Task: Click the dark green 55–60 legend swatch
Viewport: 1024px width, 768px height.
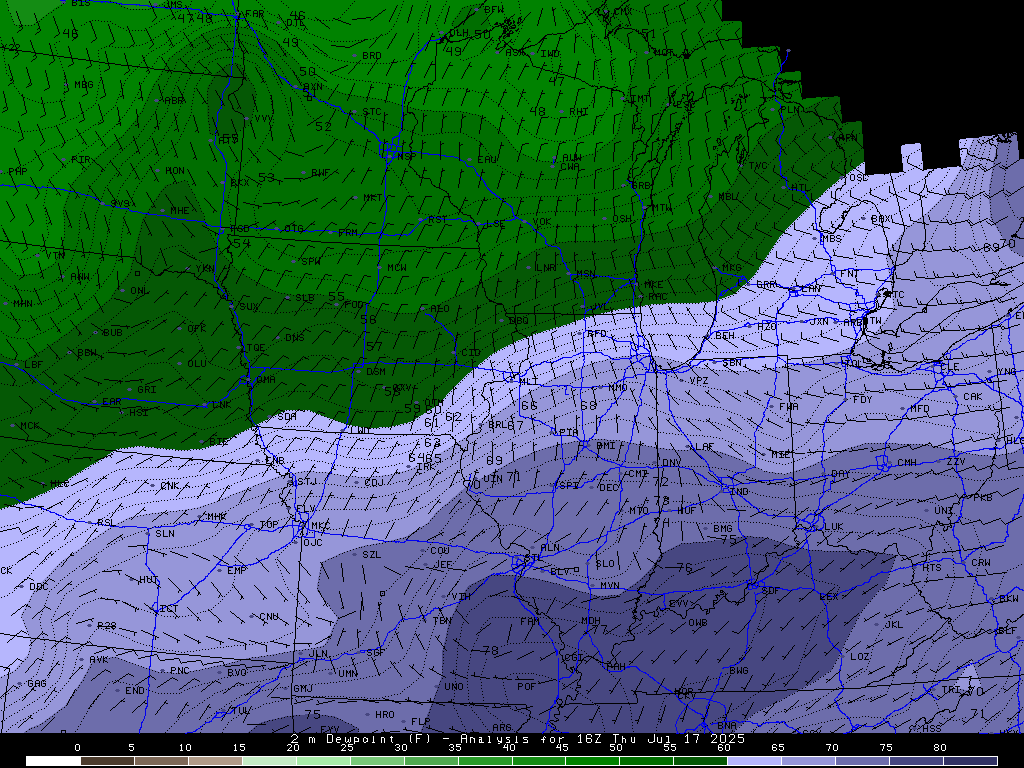Action: pos(700,761)
